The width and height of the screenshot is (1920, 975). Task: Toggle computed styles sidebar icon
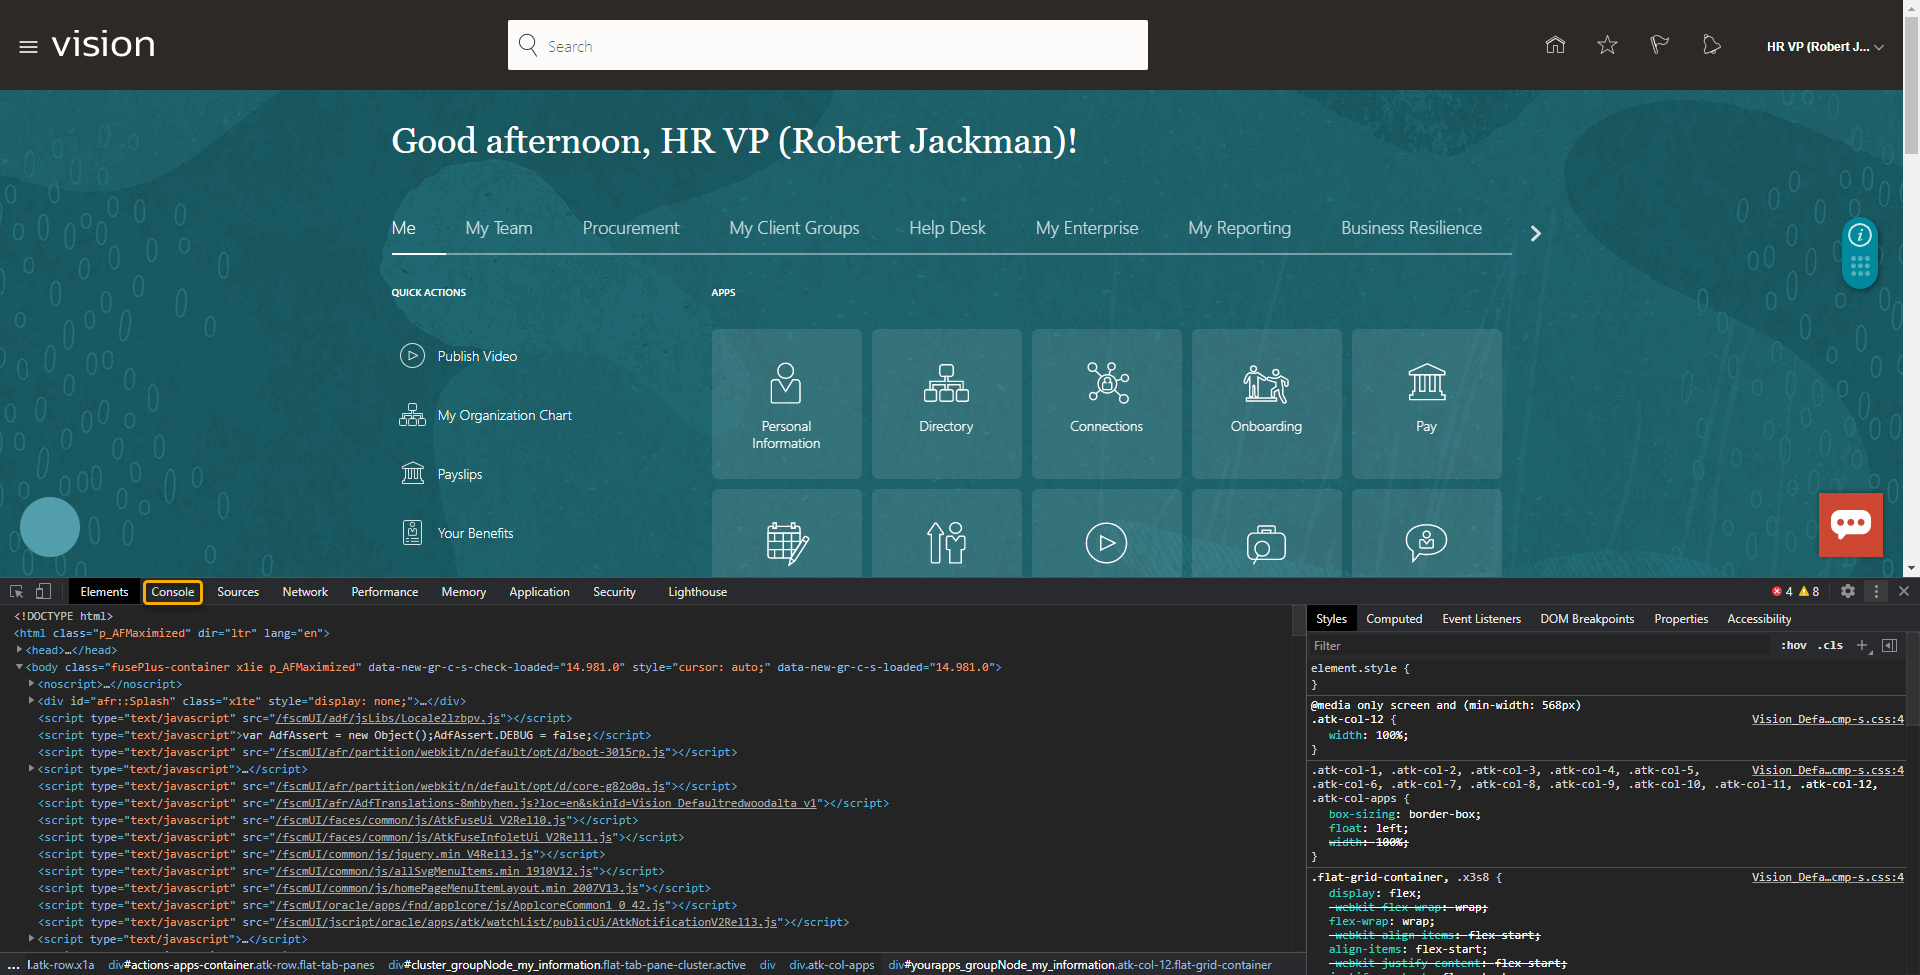point(1890,645)
